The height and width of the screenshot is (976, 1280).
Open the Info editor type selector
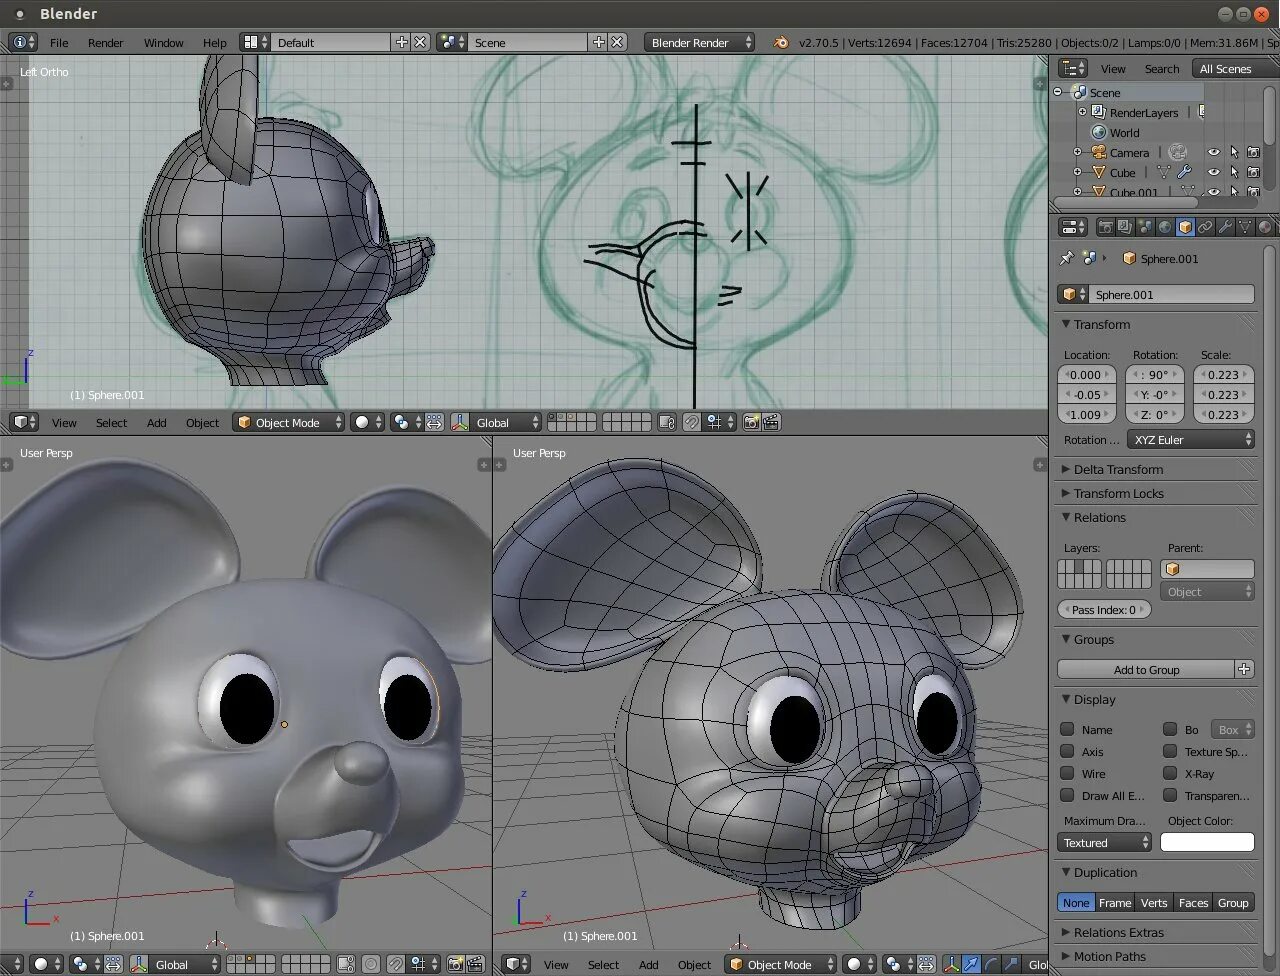(x=23, y=42)
